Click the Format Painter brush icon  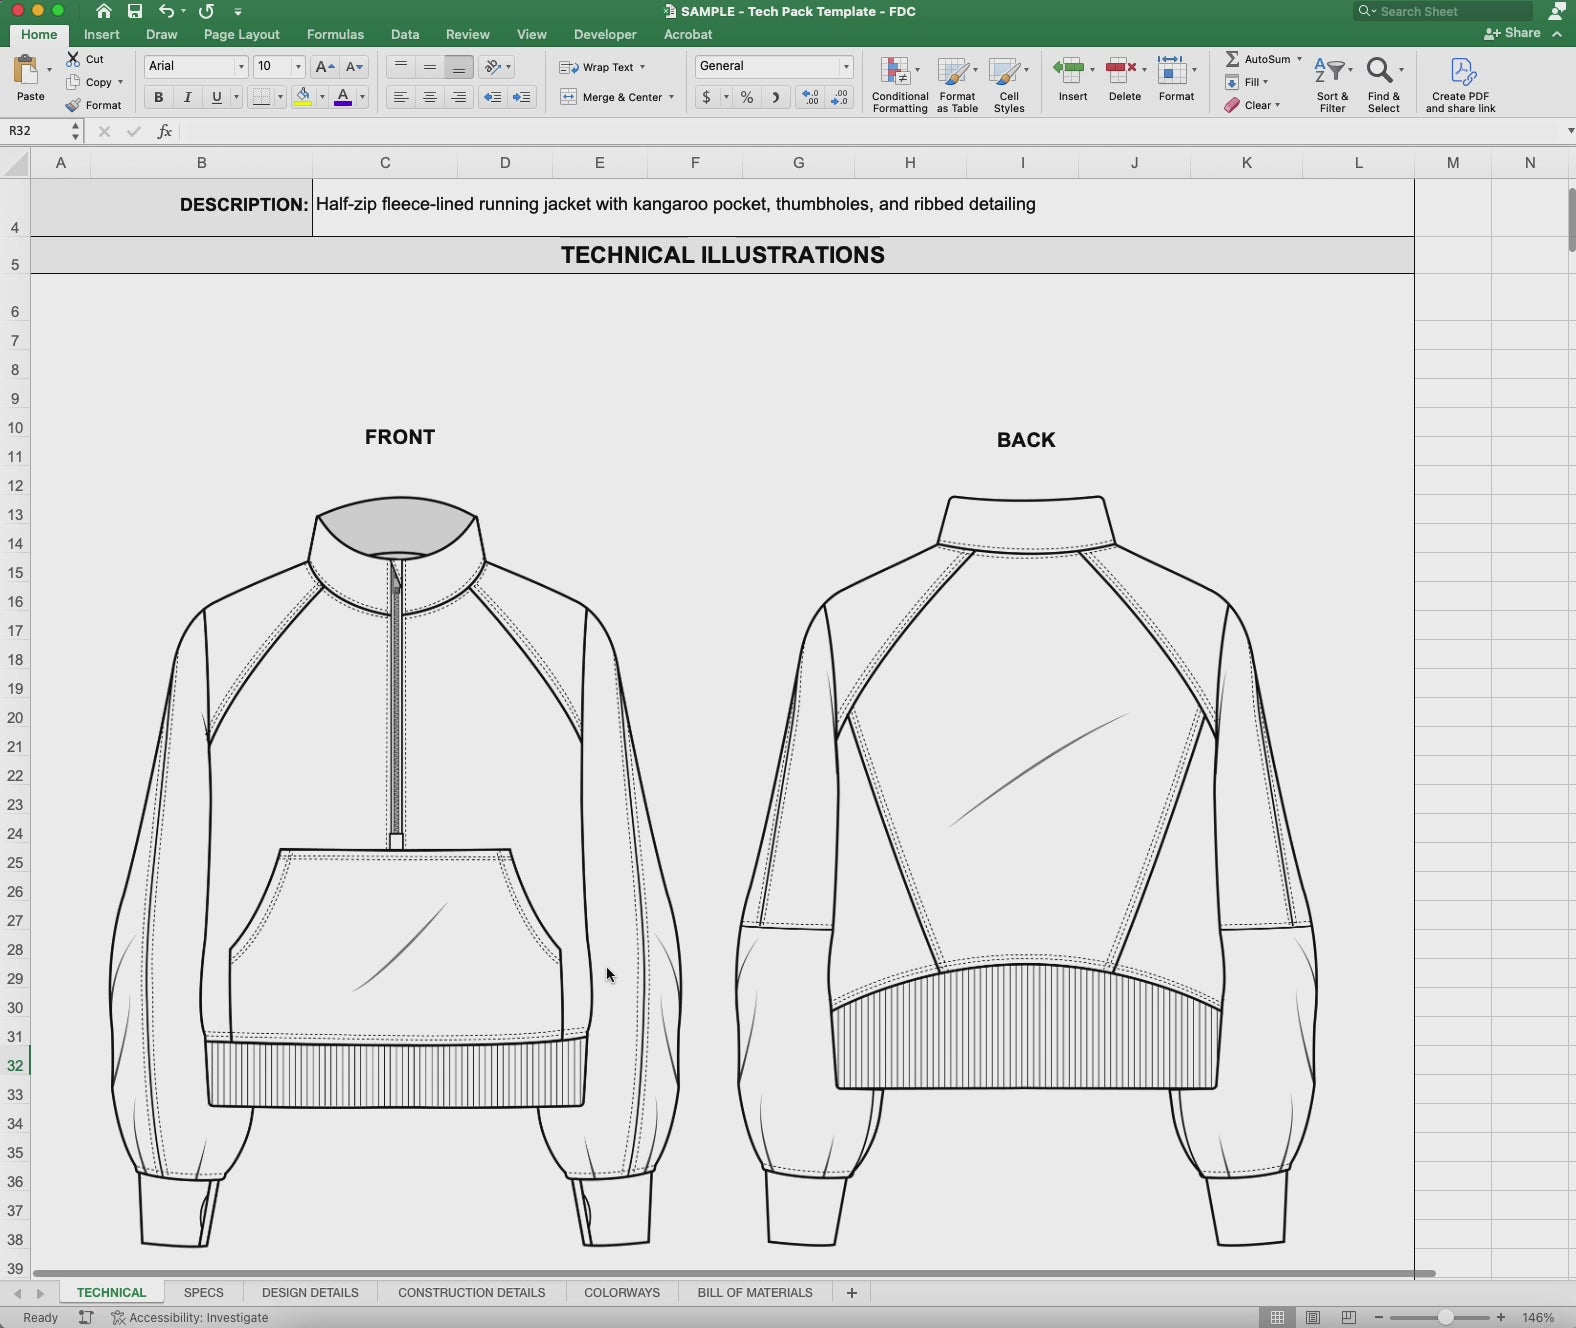point(73,105)
